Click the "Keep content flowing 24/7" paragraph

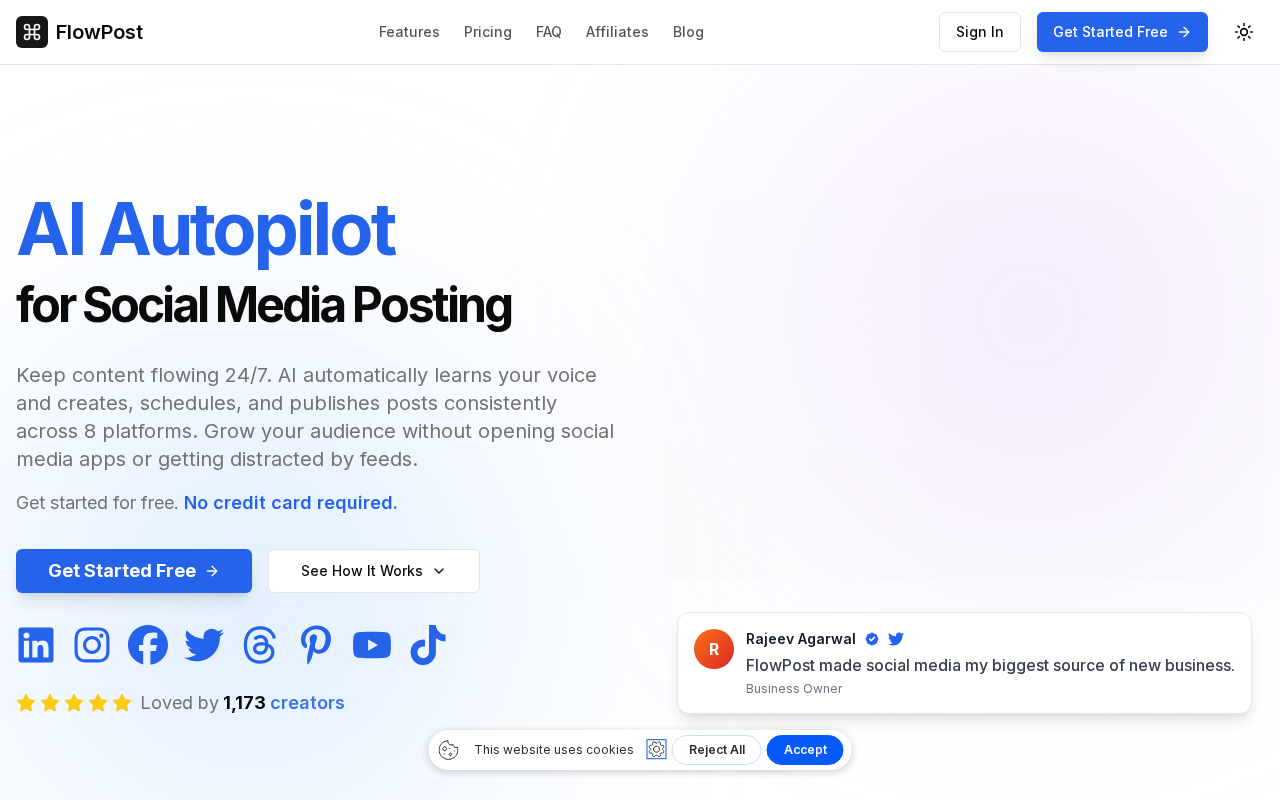point(316,417)
